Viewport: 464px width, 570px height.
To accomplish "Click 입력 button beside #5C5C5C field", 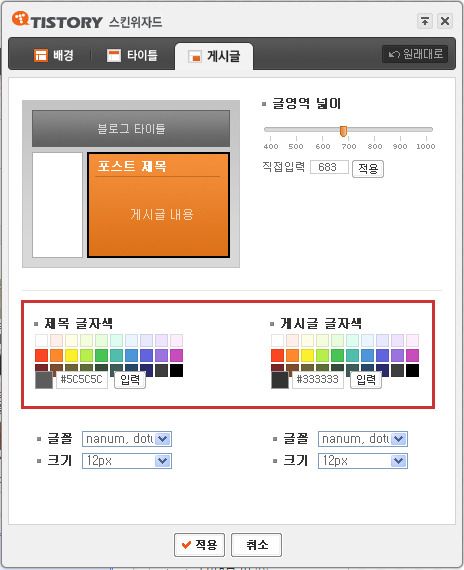I will click(x=130, y=380).
